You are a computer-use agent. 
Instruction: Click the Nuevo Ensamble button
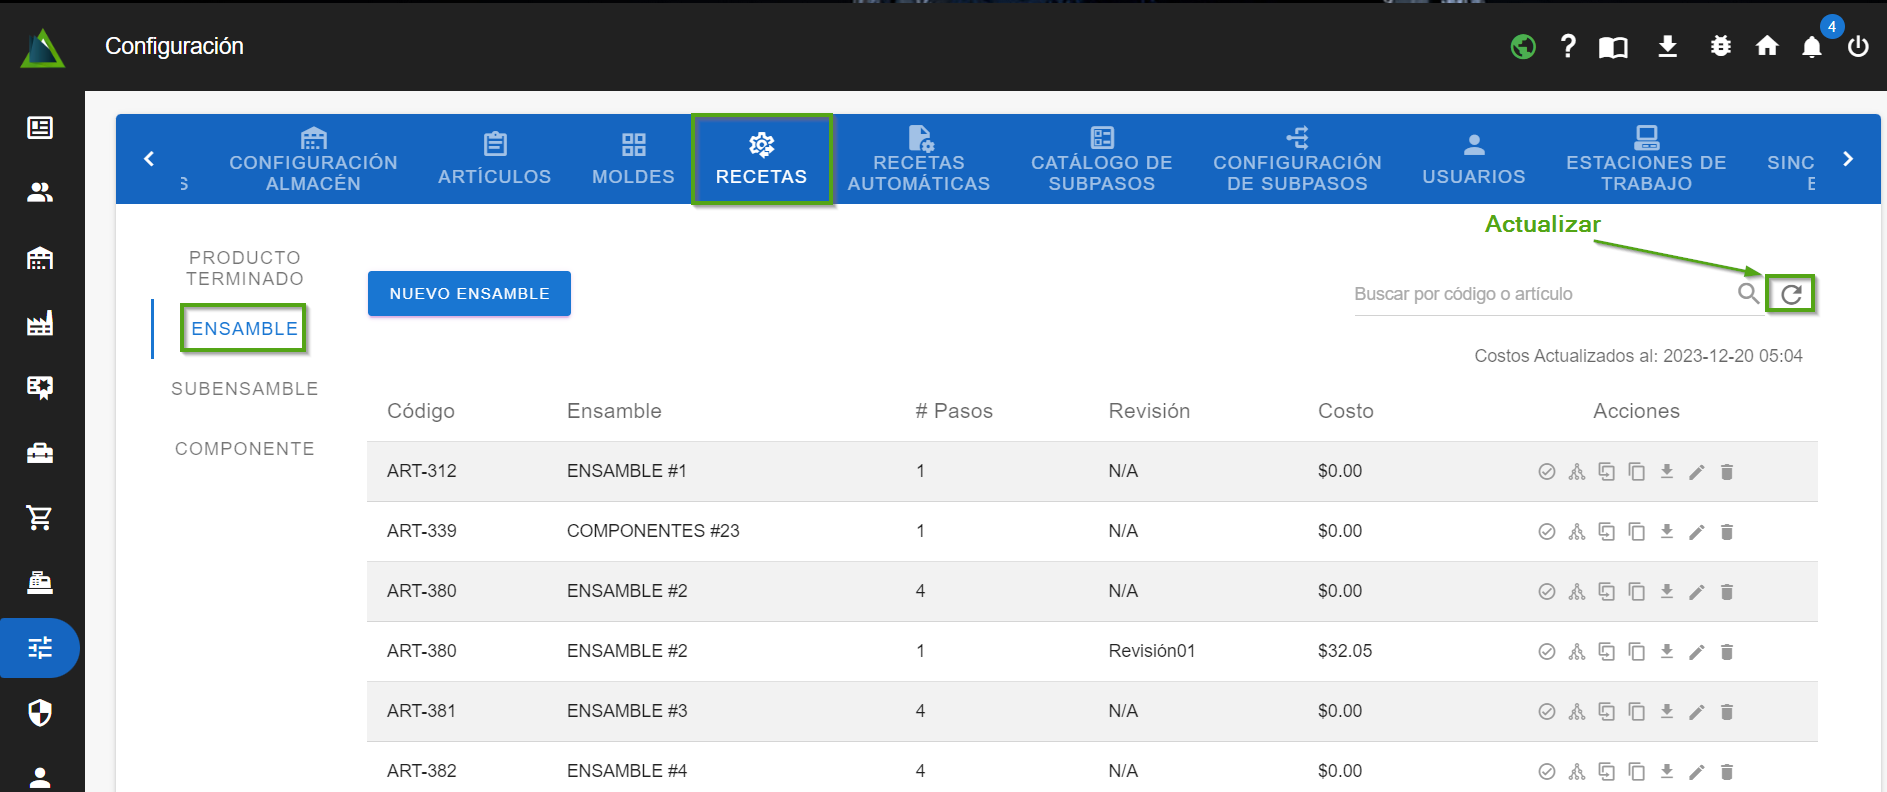point(469,294)
